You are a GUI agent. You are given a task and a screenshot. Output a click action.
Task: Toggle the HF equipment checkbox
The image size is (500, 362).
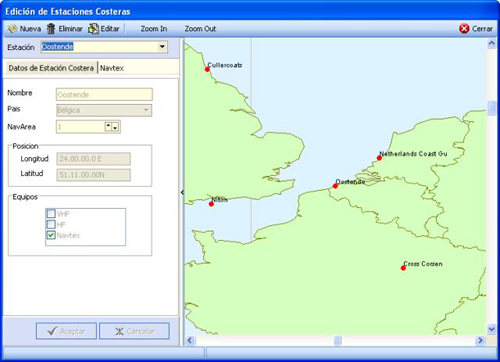point(51,224)
